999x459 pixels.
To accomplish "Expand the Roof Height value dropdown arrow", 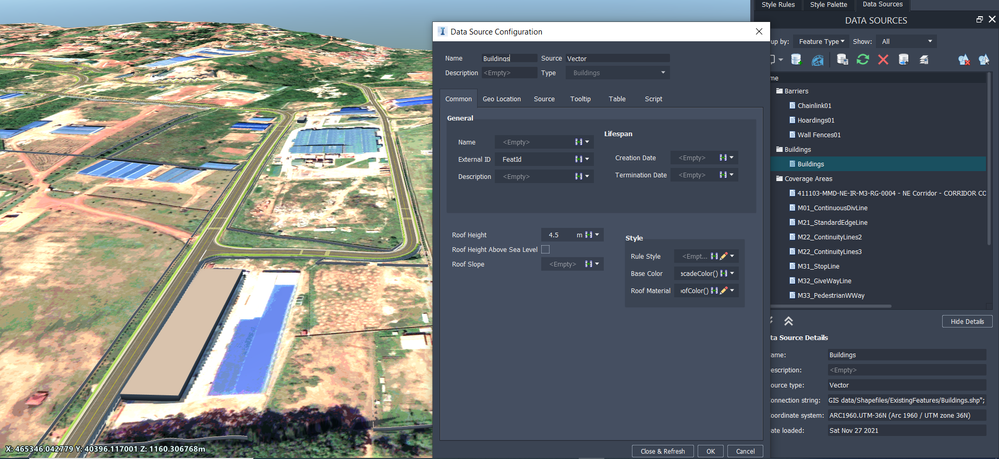I will tap(597, 235).
